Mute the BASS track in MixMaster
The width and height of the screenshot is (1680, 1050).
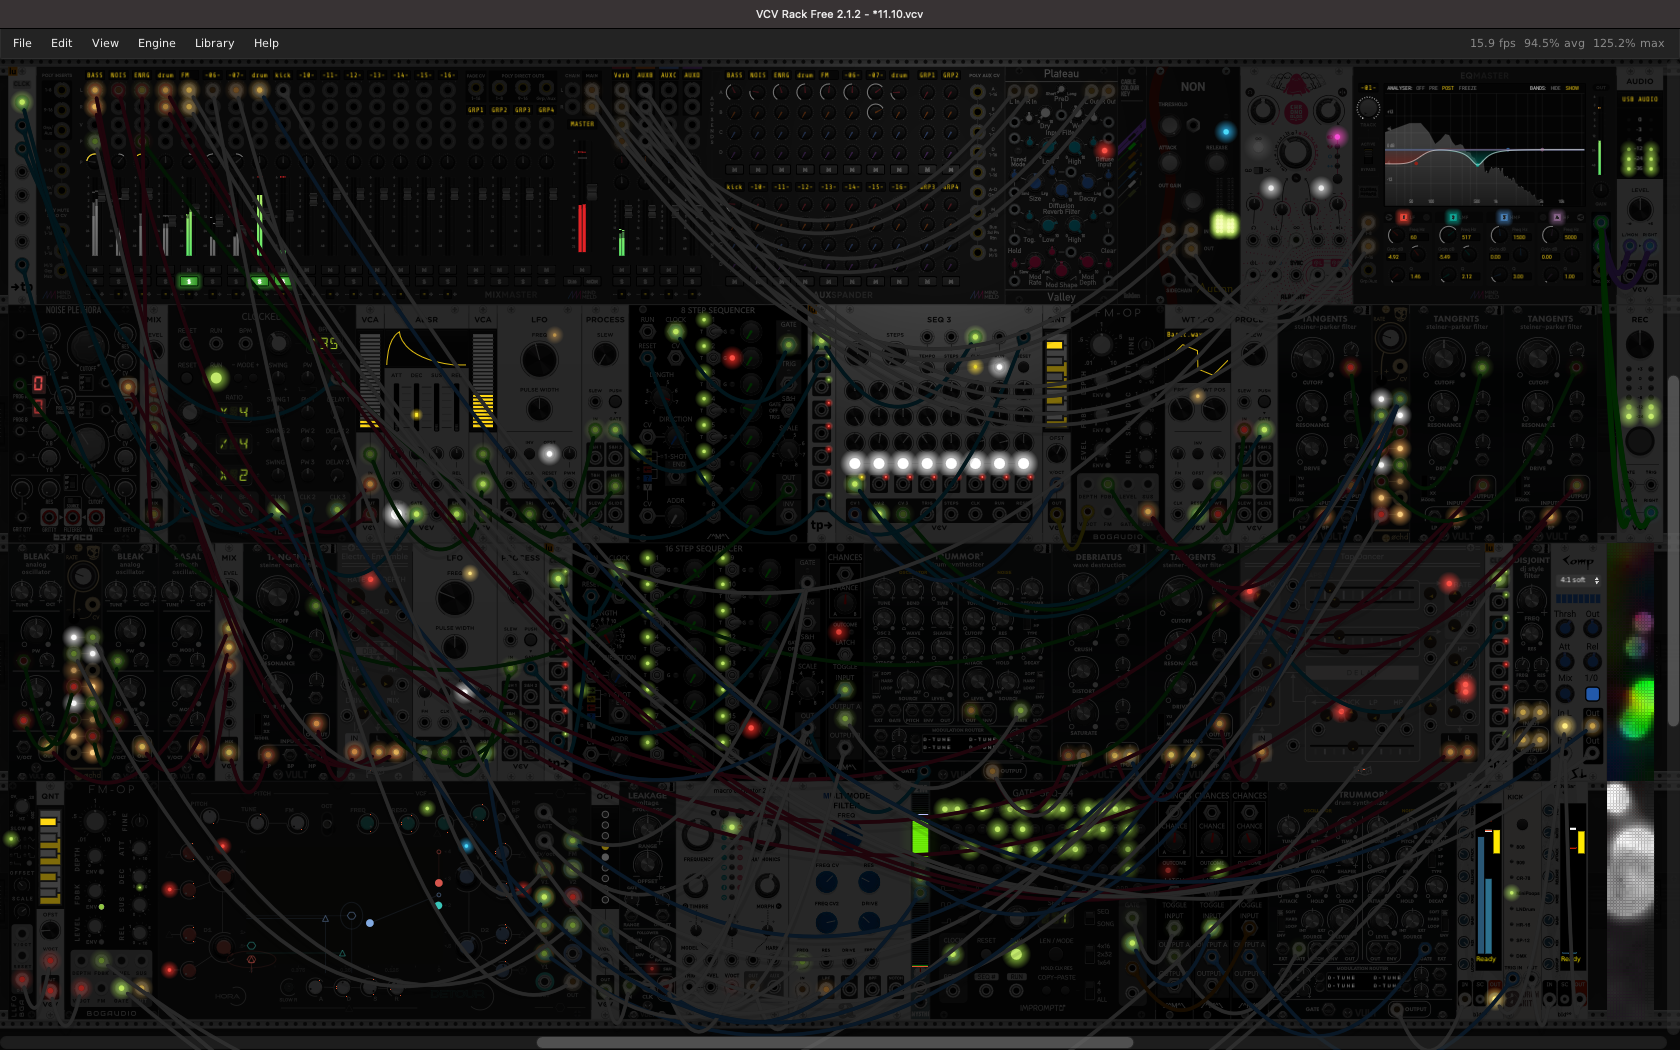[95, 270]
